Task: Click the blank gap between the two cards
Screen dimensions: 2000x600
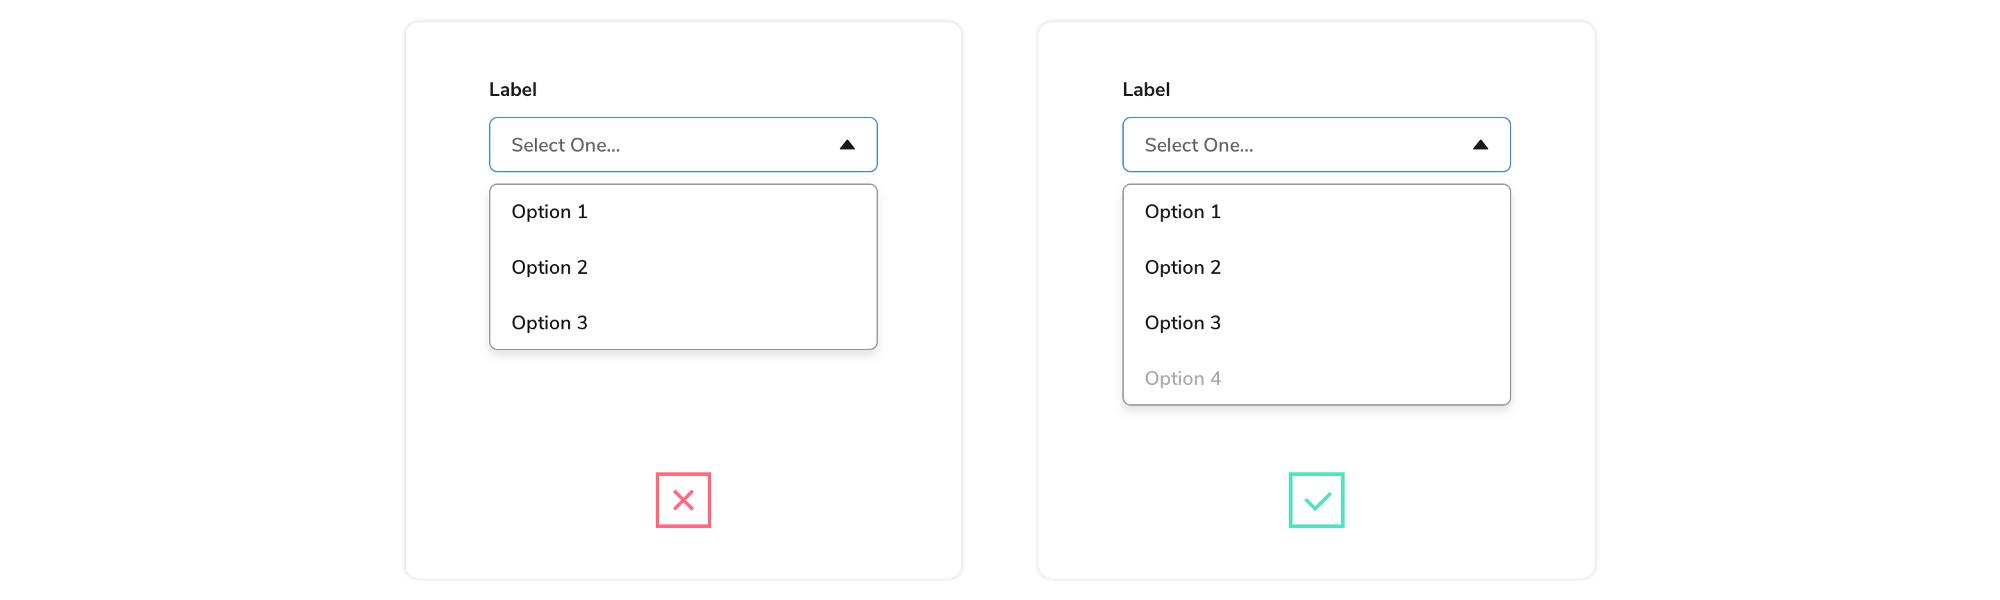Action: point(1000,300)
